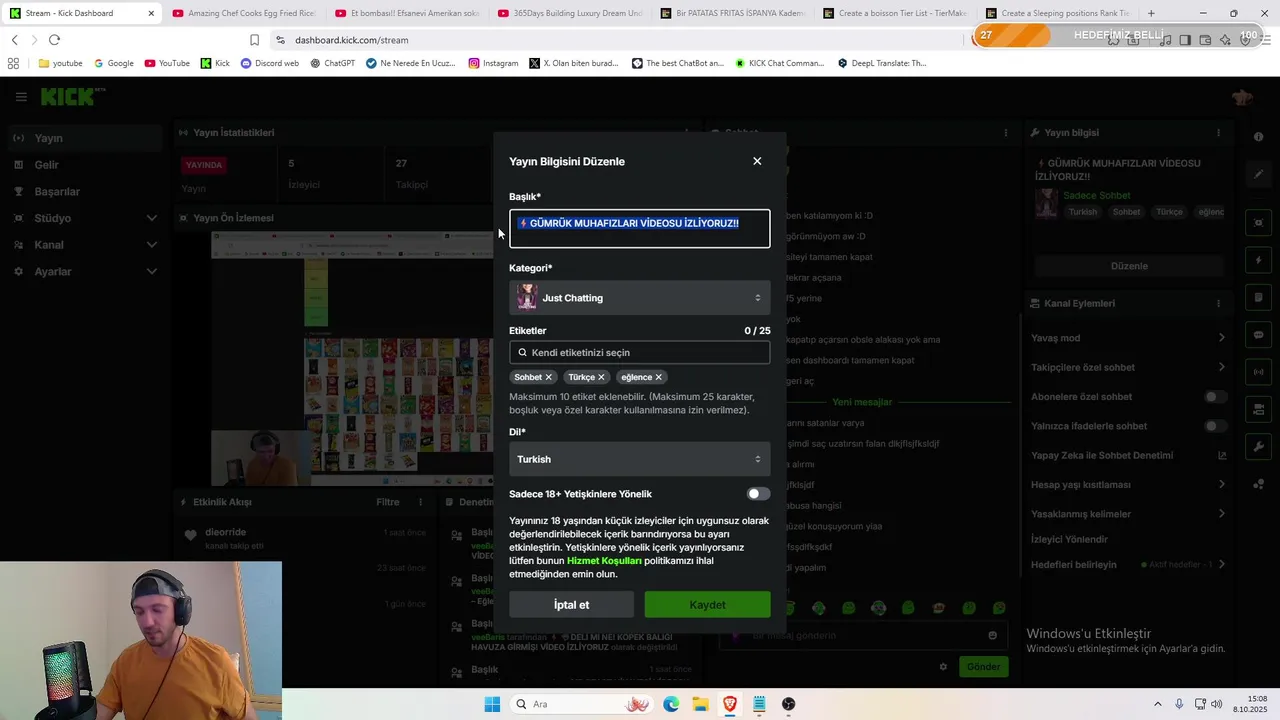Click the Yayın Ön İzlemesi preview thumbnail
1280x720 pixels.
[352, 358]
